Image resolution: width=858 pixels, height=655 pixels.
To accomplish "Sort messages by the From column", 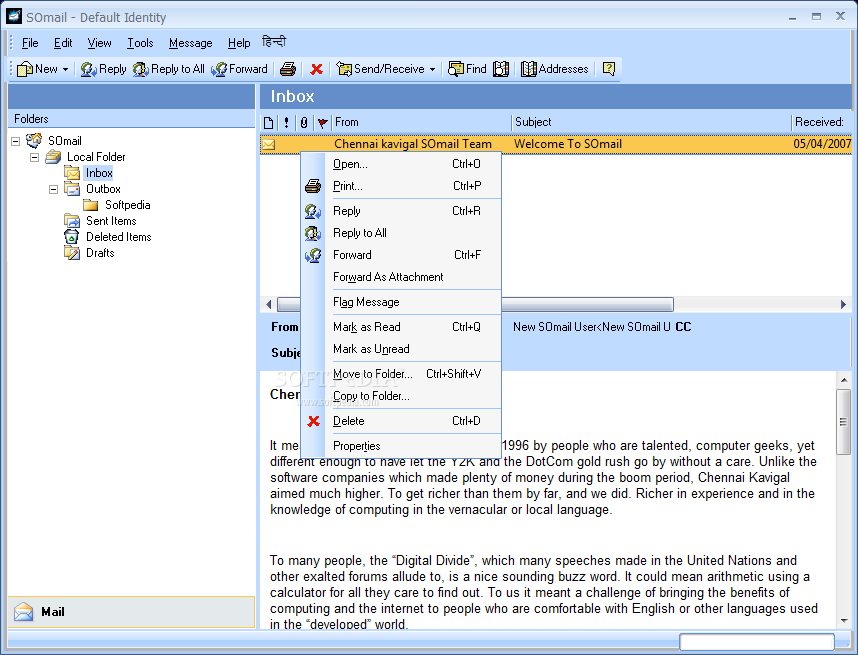I will coord(421,123).
